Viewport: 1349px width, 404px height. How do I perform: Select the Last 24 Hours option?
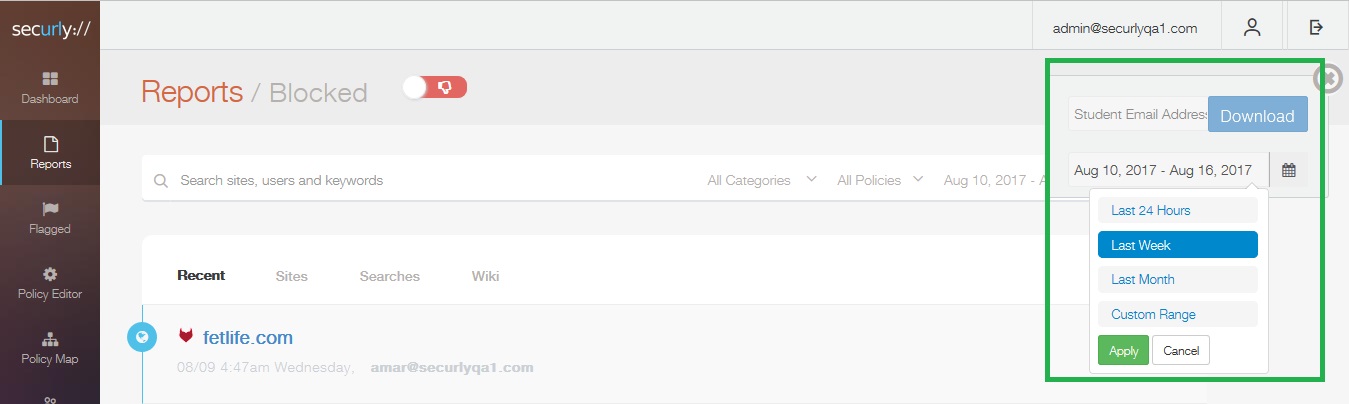[1178, 210]
